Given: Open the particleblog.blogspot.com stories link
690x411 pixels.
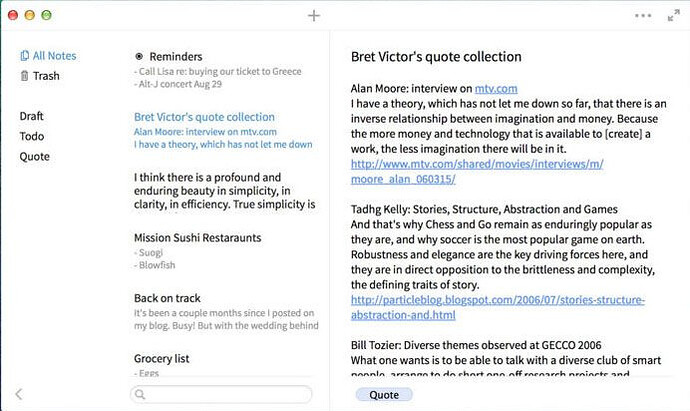Looking at the screenshot, I should click(498, 301).
